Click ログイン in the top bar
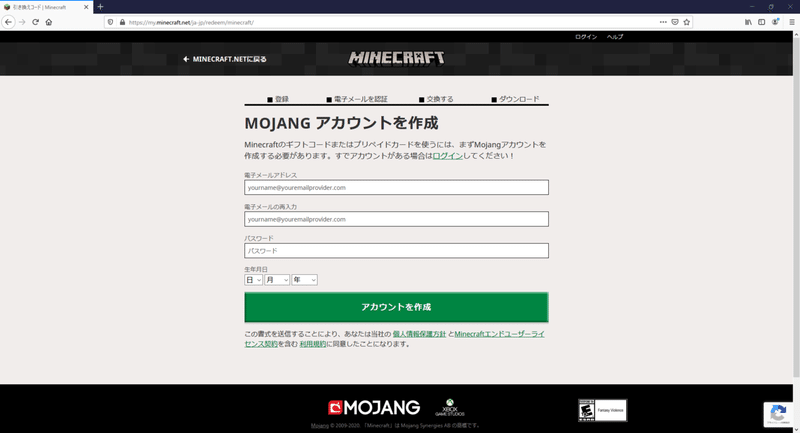Screen dimensions: 800x433 click(x=586, y=37)
